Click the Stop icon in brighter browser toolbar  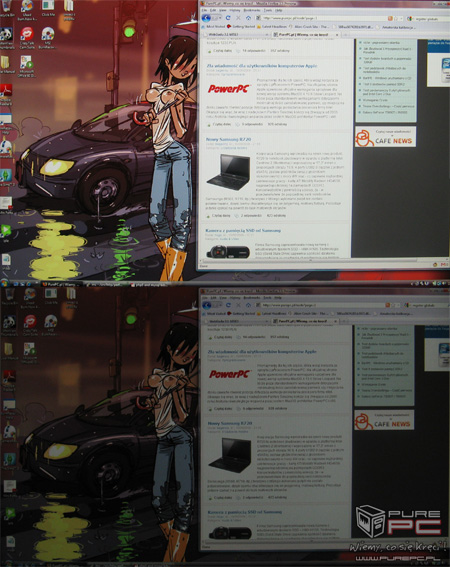[238, 18]
